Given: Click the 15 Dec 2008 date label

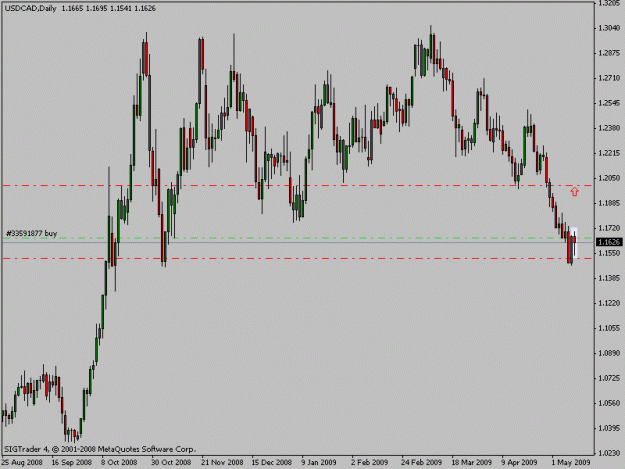Looking at the screenshot, I should click(x=271, y=463).
